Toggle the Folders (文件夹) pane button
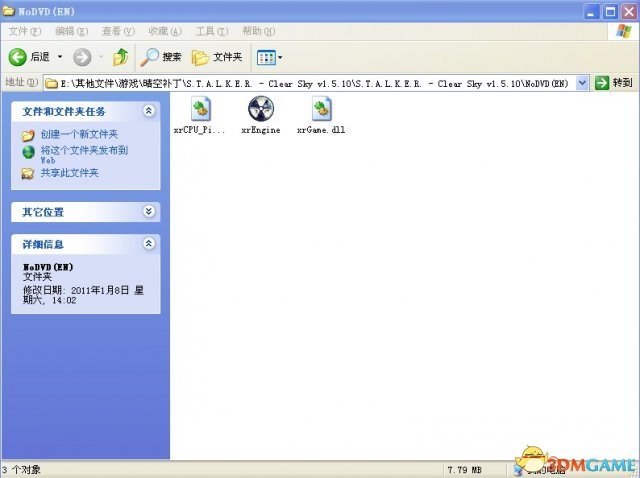 pyautogui.click(x=217, y=57)
